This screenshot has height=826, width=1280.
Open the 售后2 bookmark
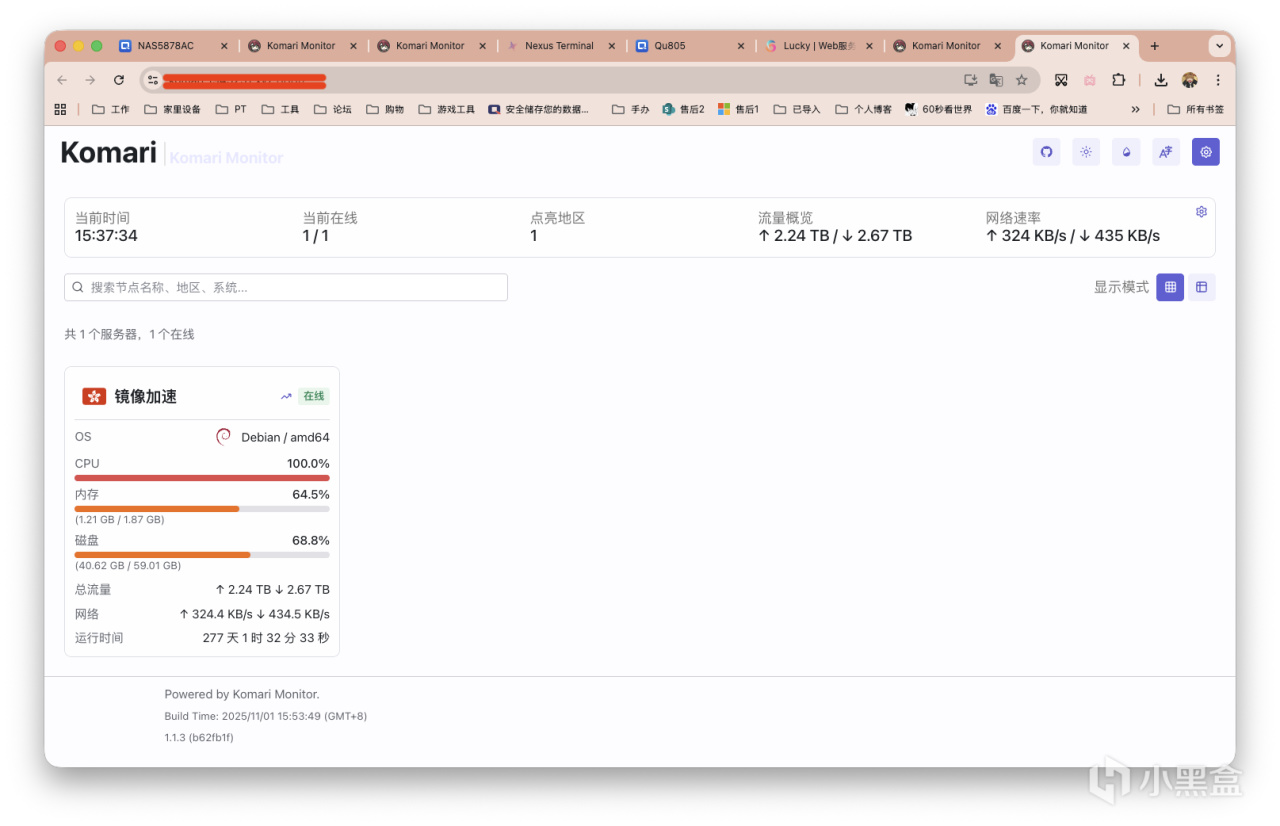tap(683, 109)
